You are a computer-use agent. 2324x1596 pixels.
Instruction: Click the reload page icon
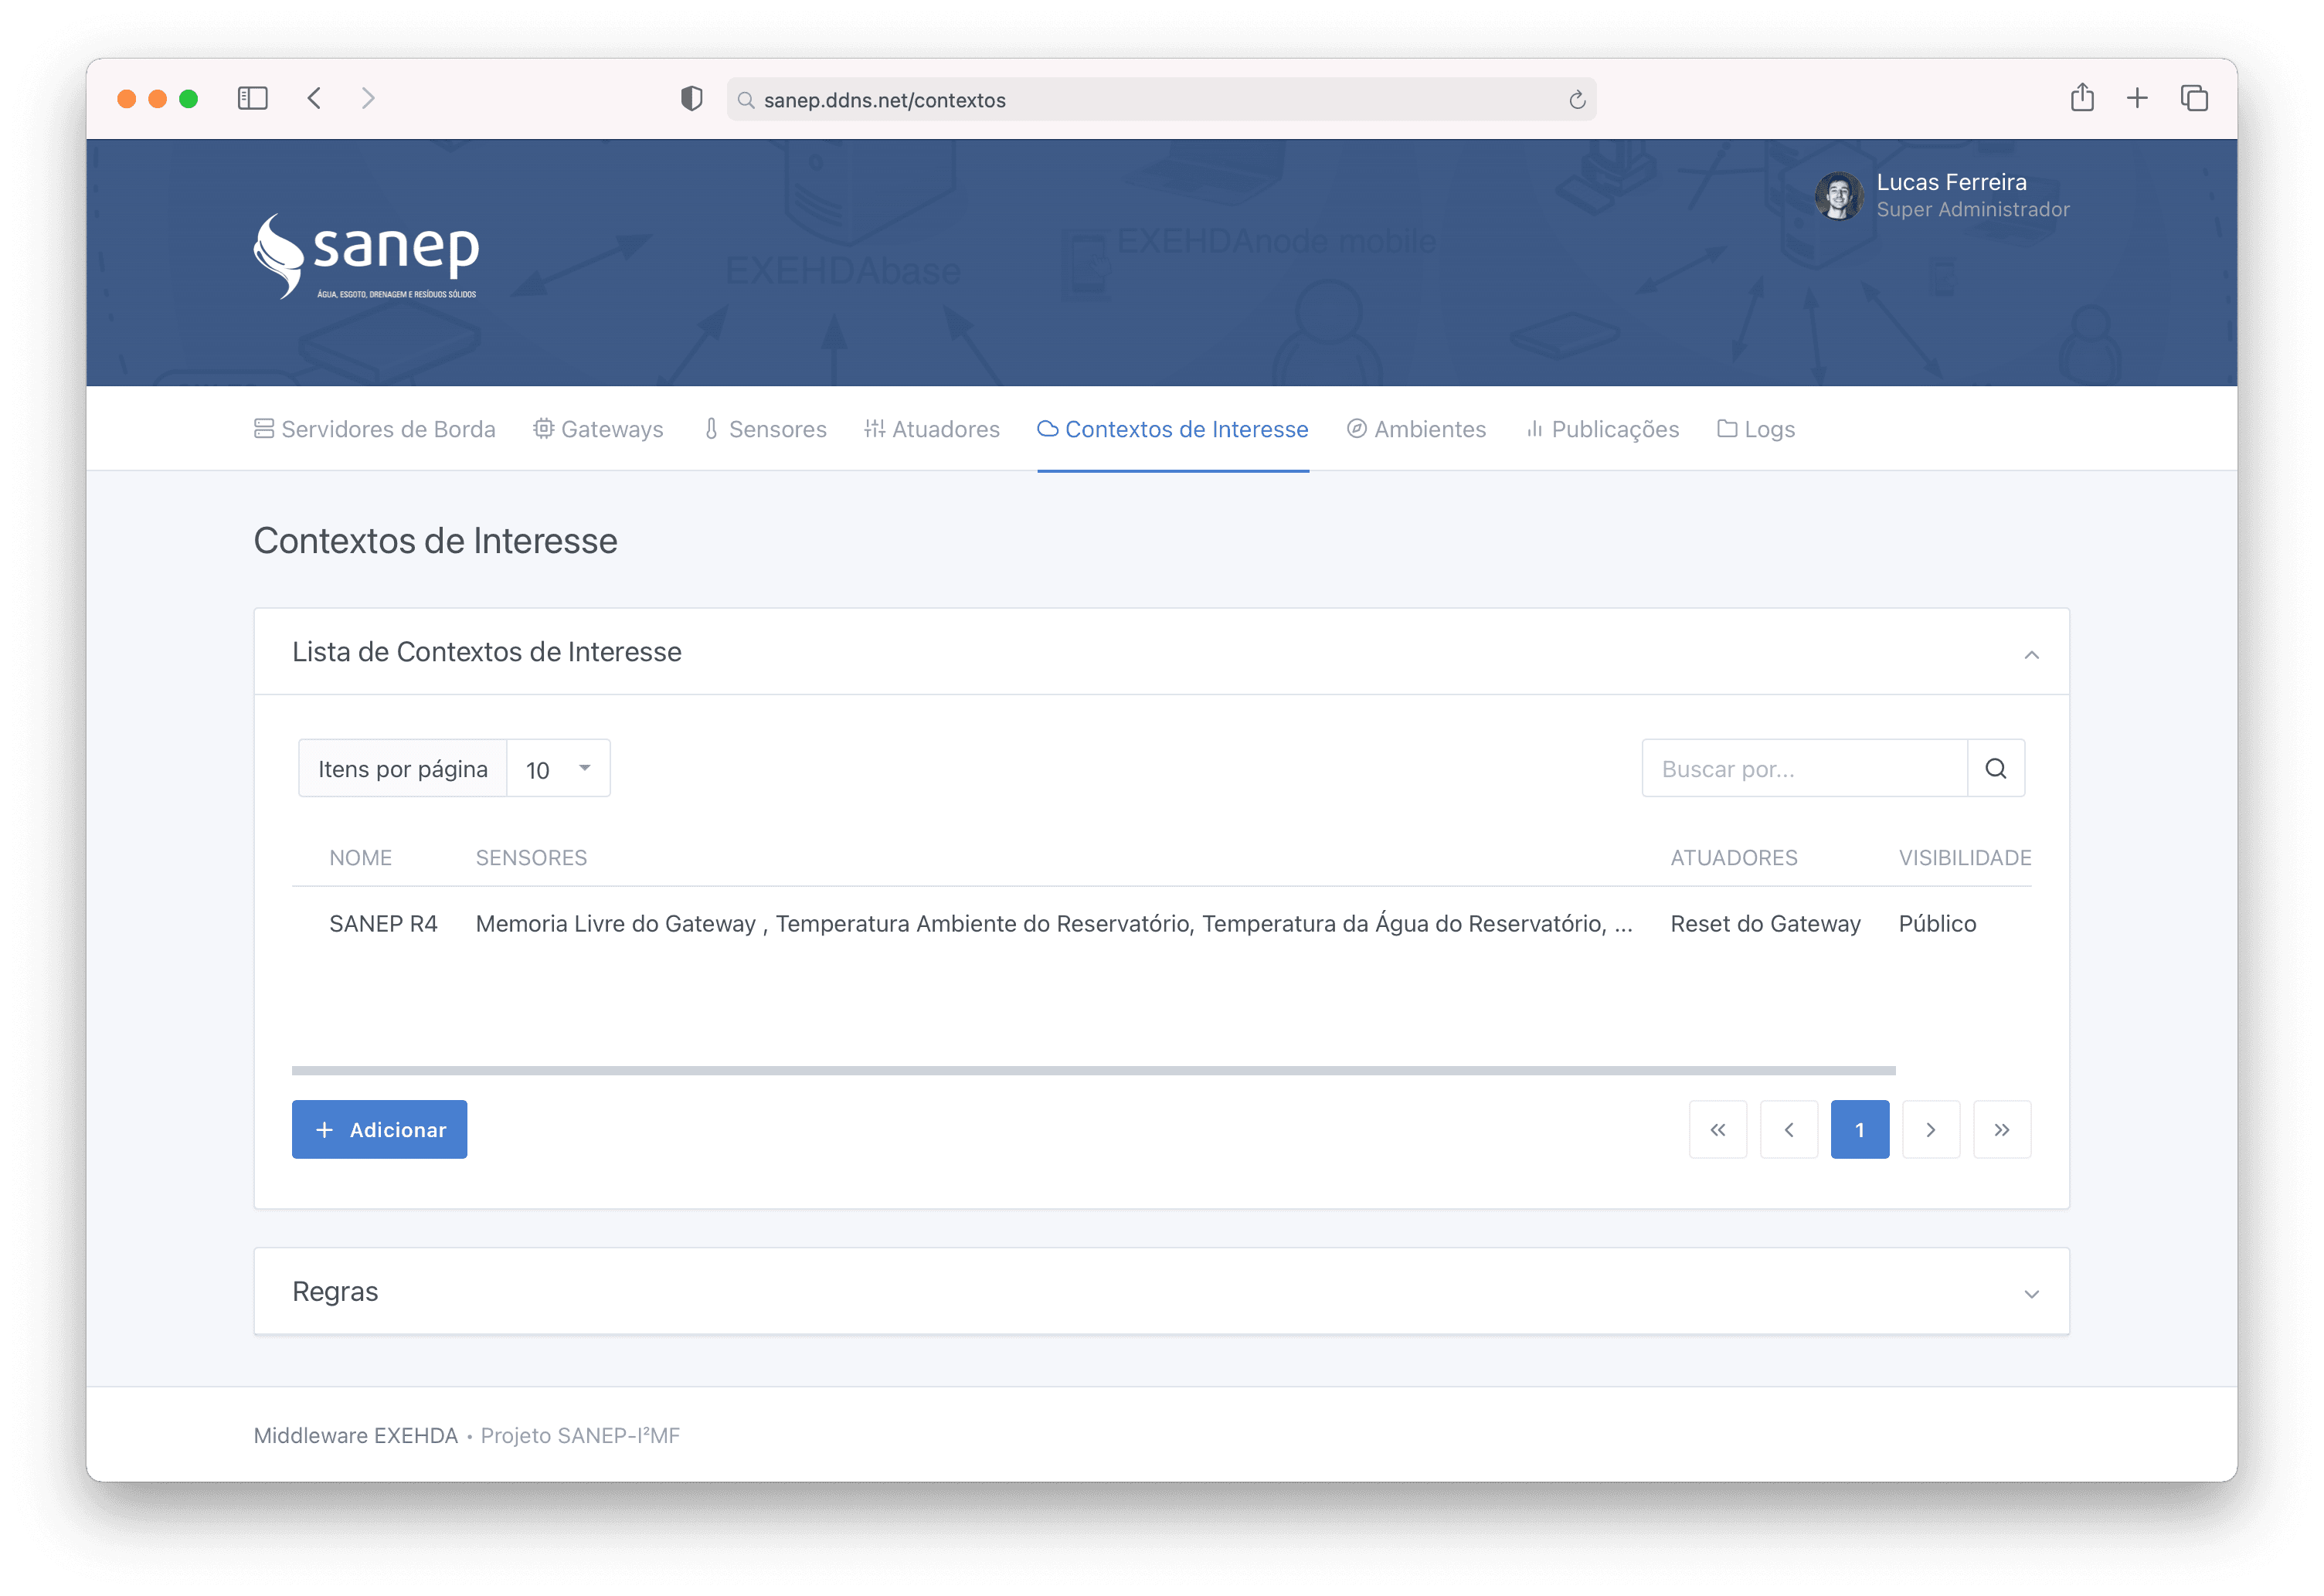1577,100
